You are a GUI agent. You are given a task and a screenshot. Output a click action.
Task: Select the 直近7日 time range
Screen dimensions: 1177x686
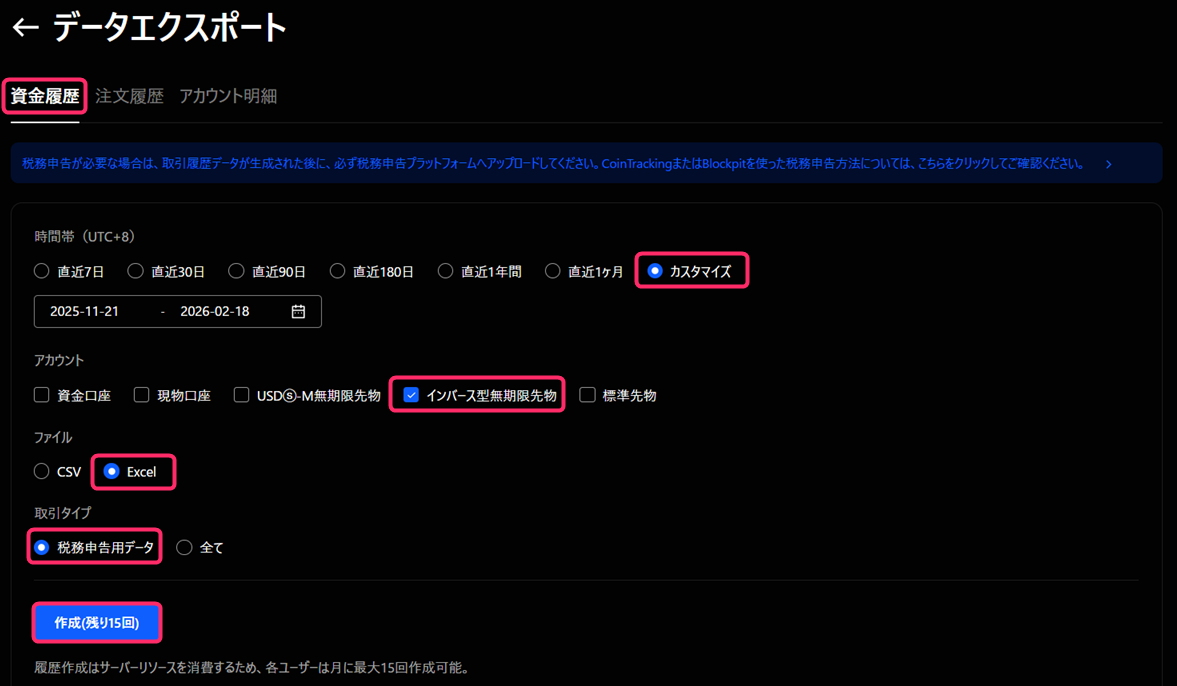(42, 271)
